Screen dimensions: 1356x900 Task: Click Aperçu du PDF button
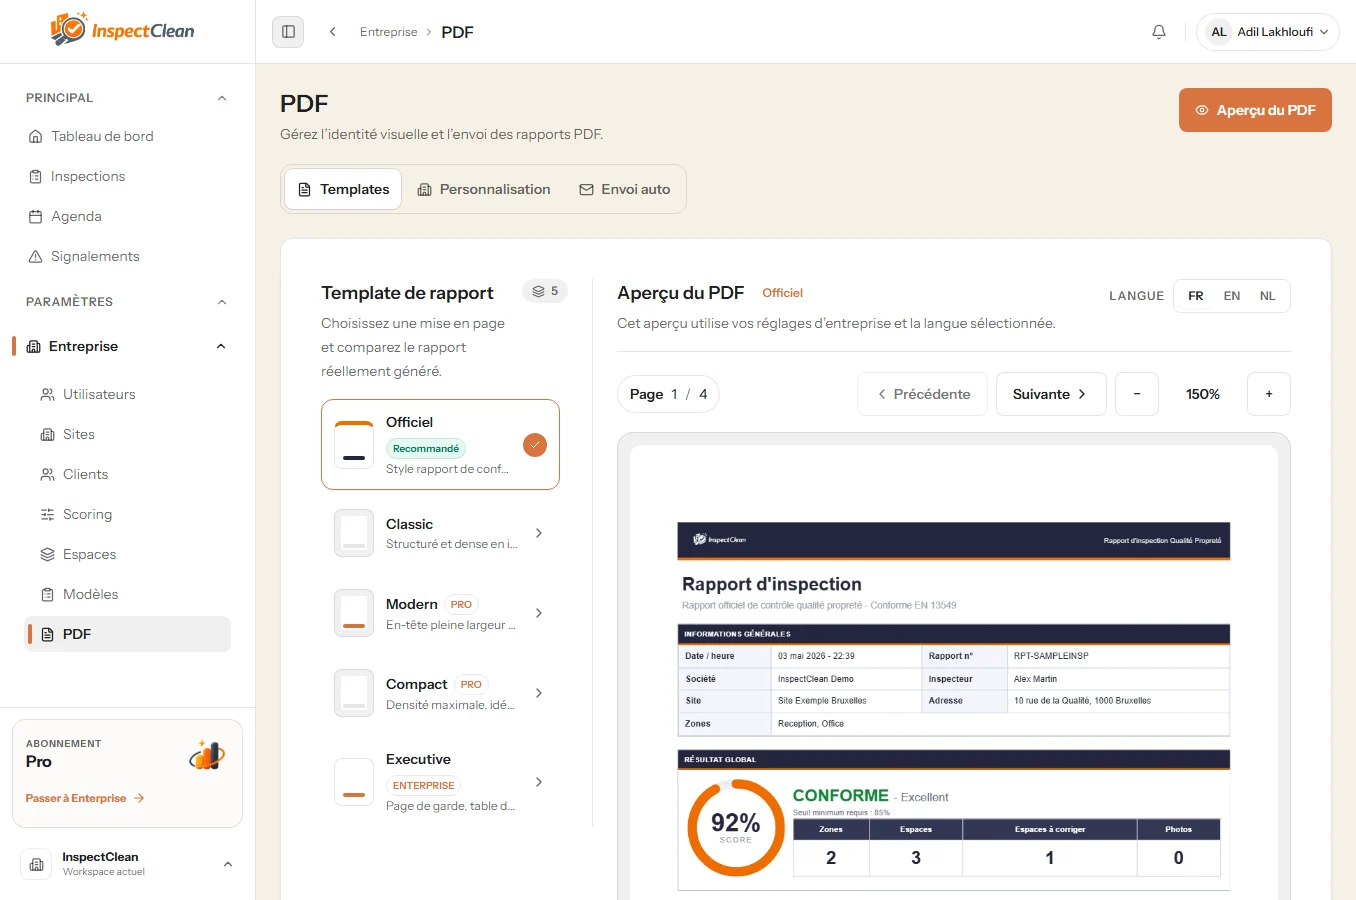pyautogui.click(x=1255, y=110)
